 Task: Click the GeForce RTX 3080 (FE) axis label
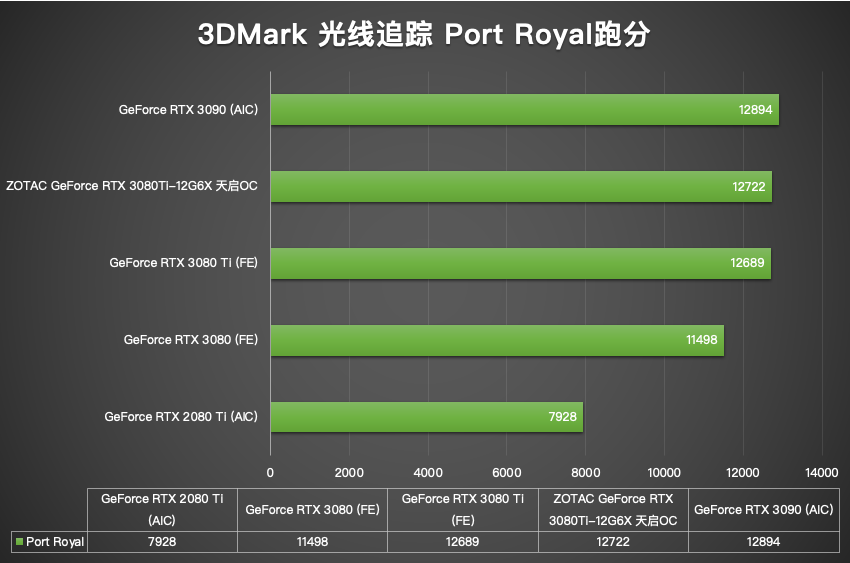(191, 340)
